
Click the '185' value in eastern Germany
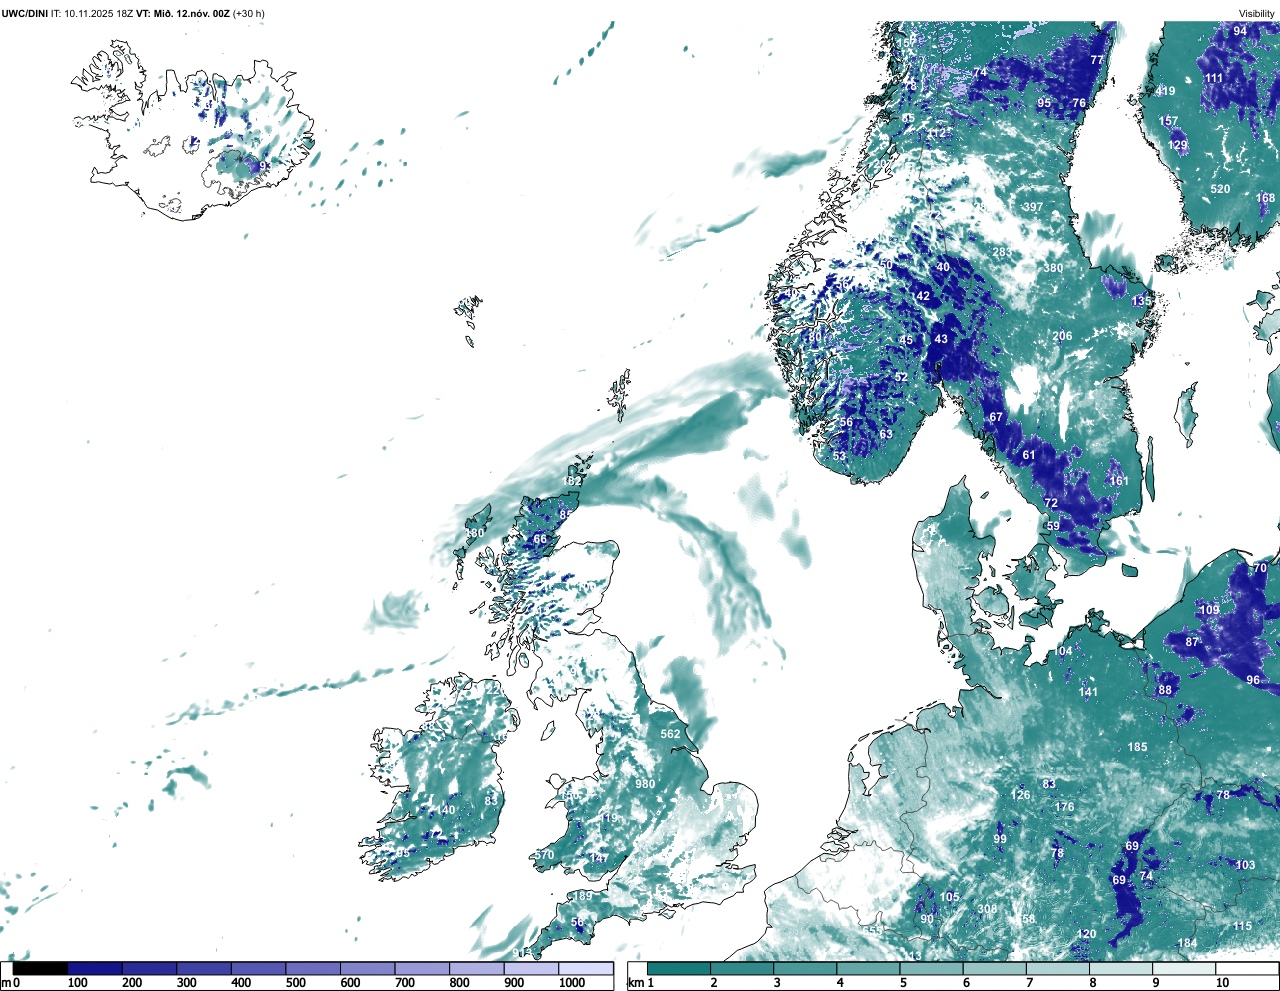(x=1138, y=747)
